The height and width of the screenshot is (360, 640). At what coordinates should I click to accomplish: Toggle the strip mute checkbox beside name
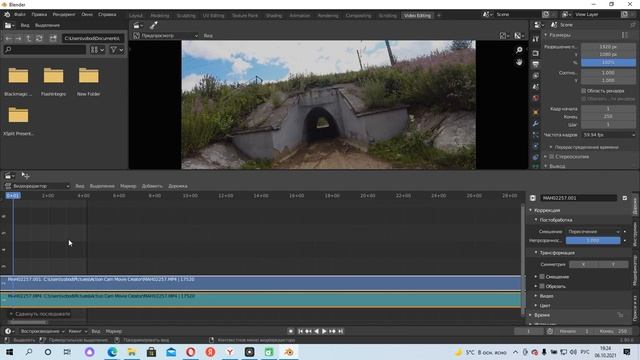[x=624, y=198]
